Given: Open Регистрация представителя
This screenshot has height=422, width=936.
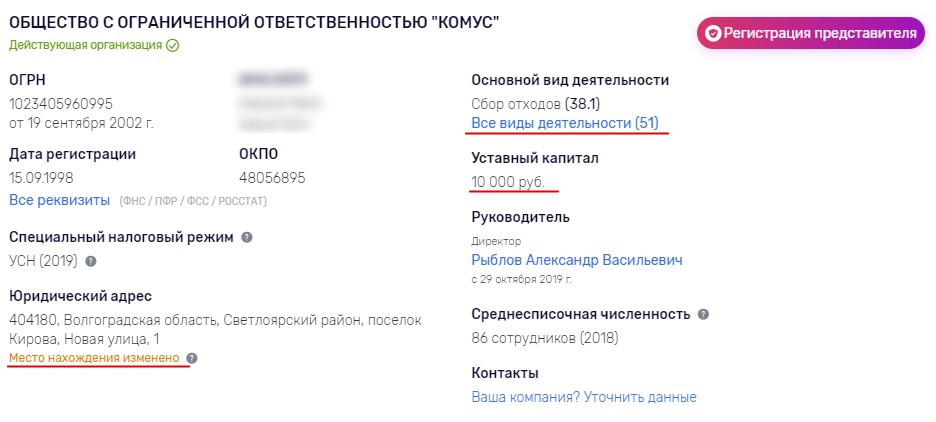Looking at the screenshot, I should pos(811,33).
